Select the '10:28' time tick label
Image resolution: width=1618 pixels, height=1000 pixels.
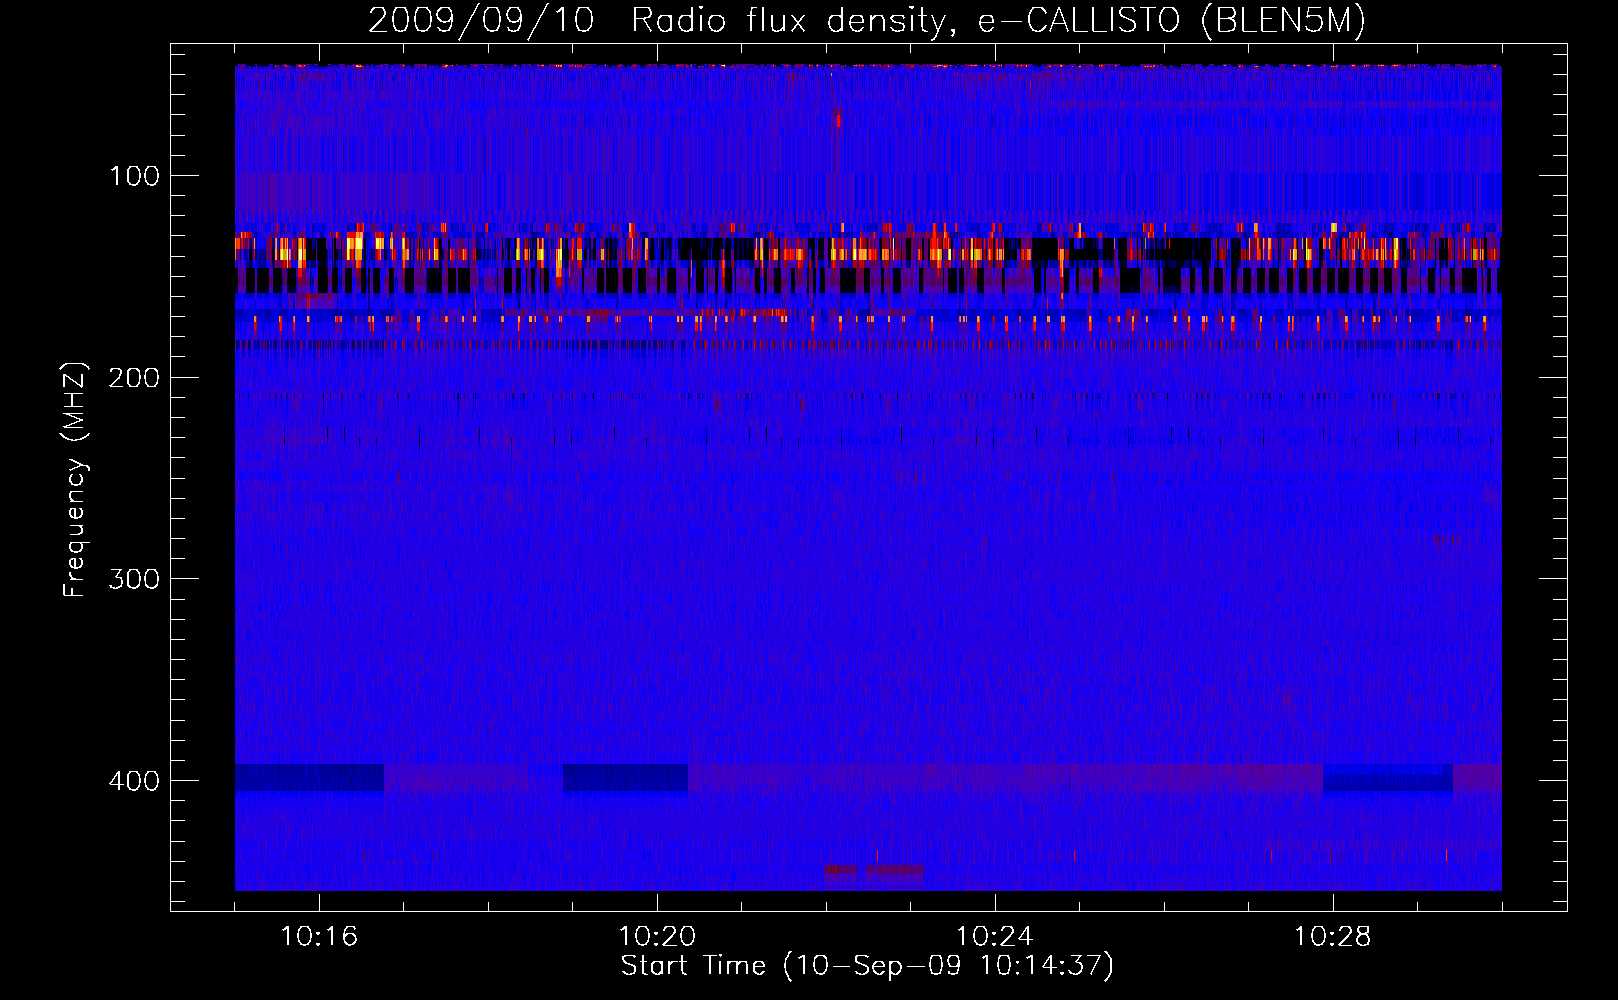pos(1333,937)
